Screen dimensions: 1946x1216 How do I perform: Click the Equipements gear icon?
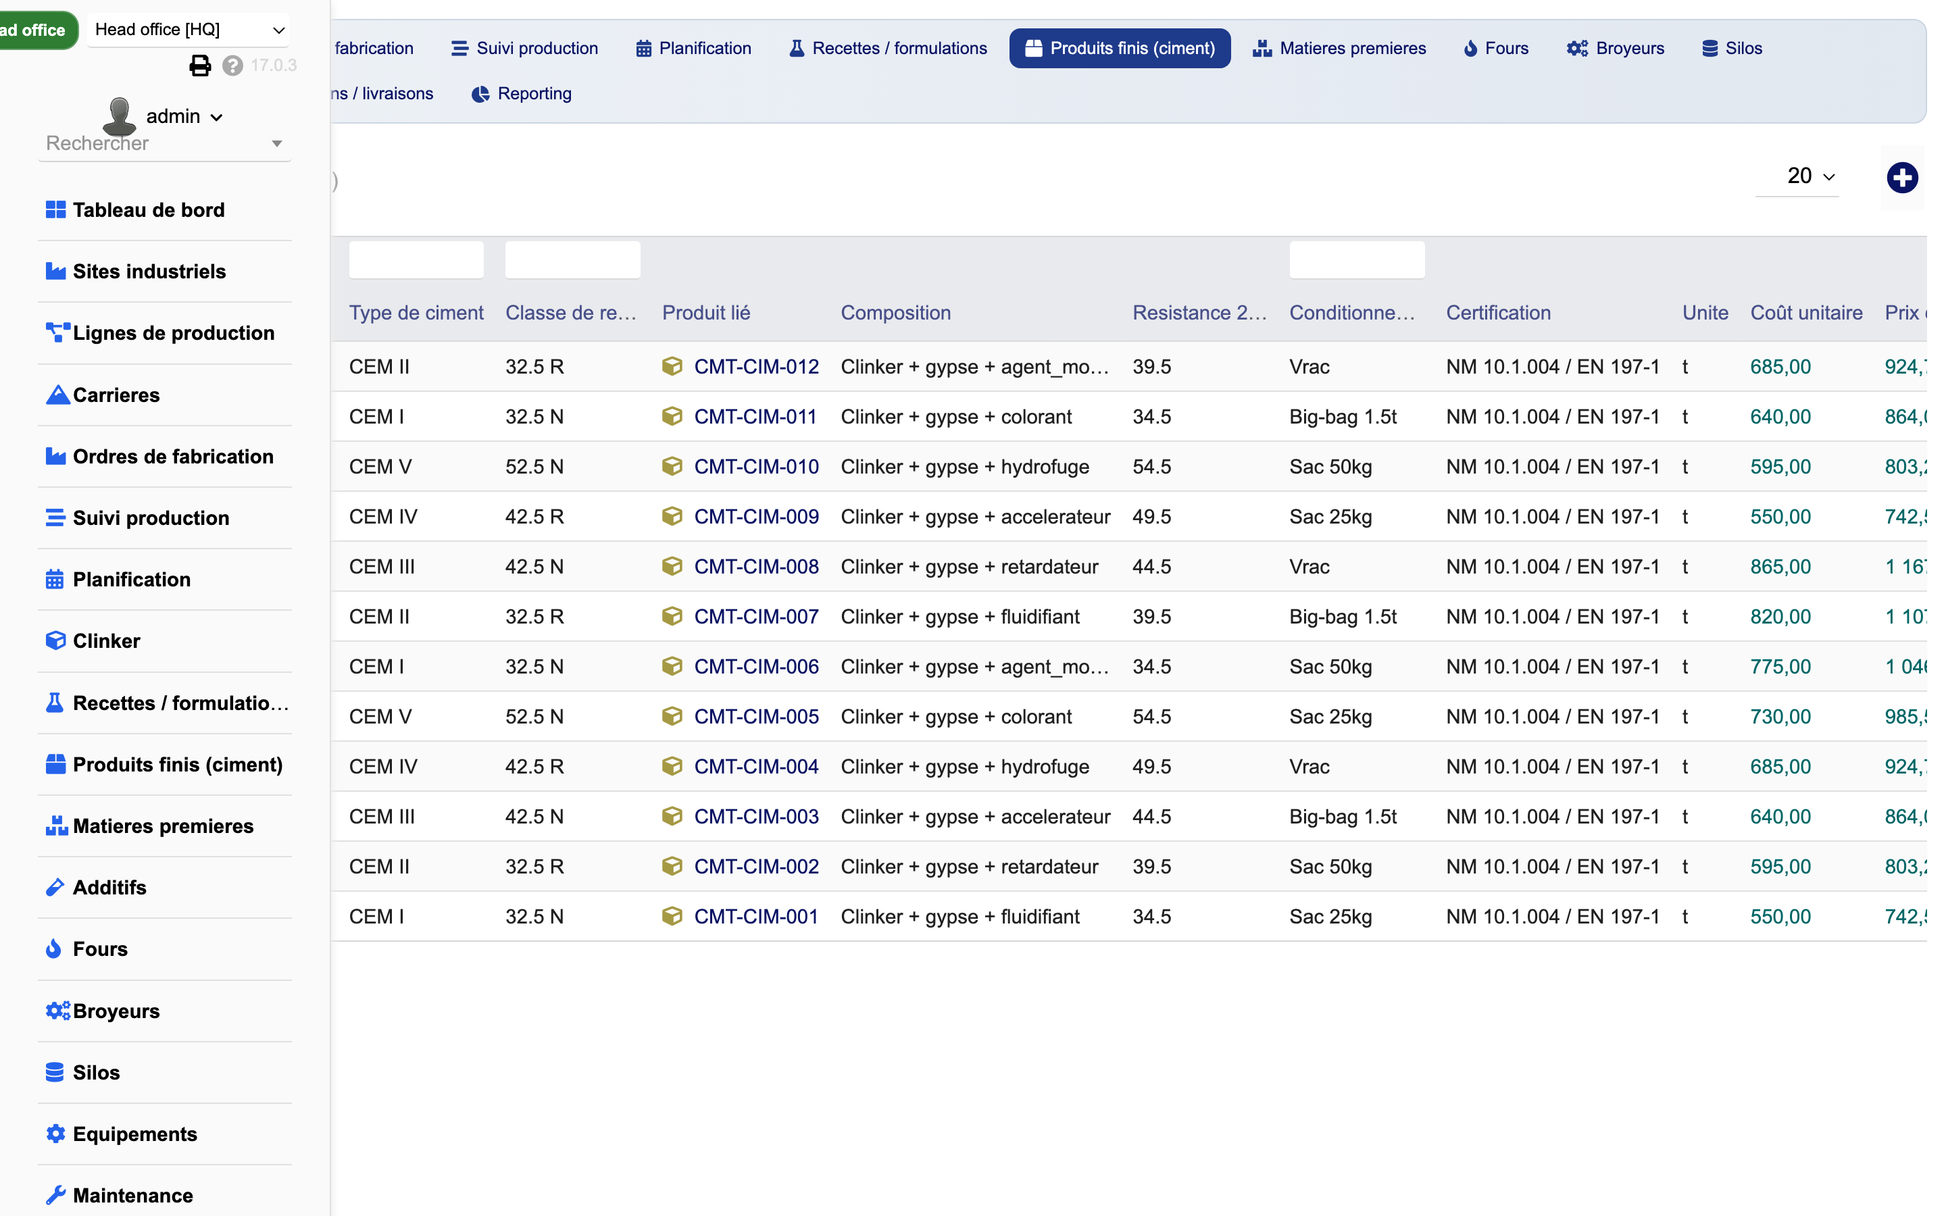pyautogui.click(x=56, y=1134)
